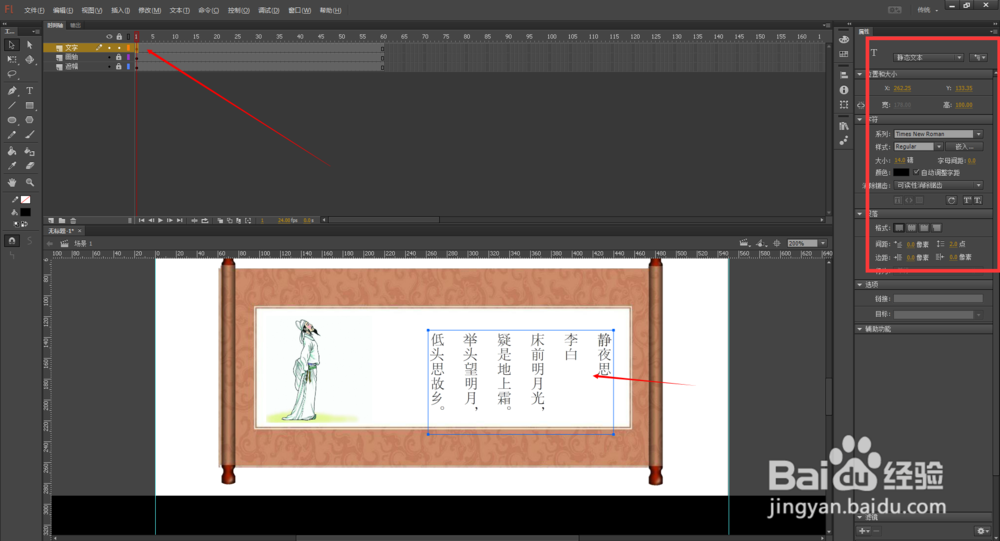Open the 文件 File menu
Viewport: 1000px width, 541px height.
tap(34, 10)
